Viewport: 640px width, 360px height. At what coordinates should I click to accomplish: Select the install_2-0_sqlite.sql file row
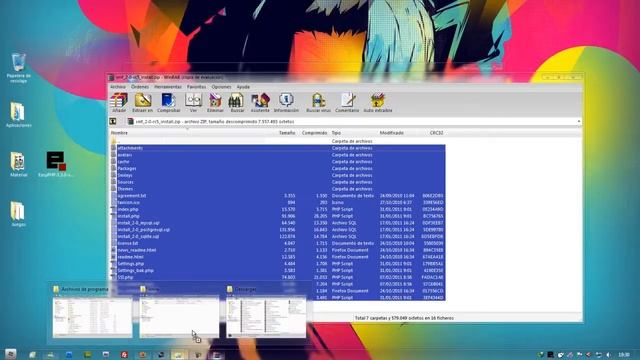pyautogui.click(x=278, y=236)
